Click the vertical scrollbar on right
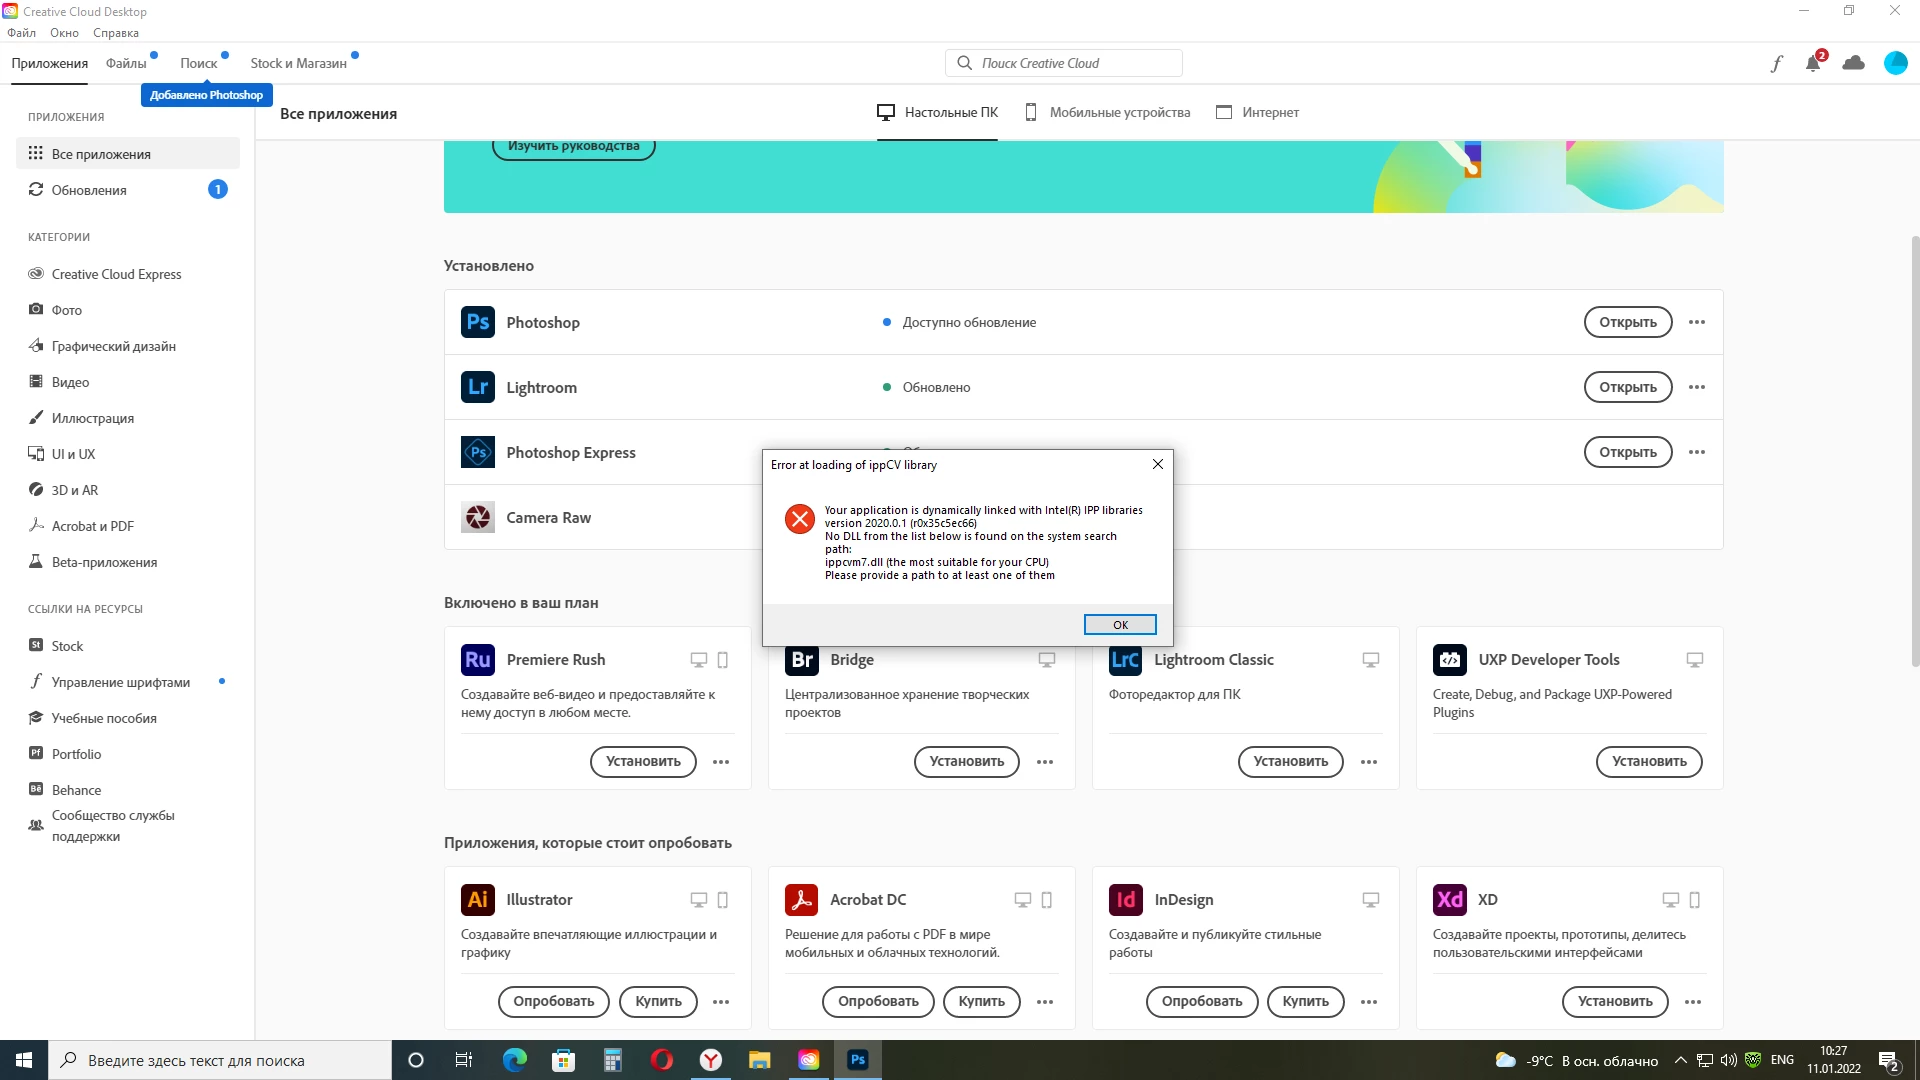The image size is (1920, 1080). [x=1914, y=450]
